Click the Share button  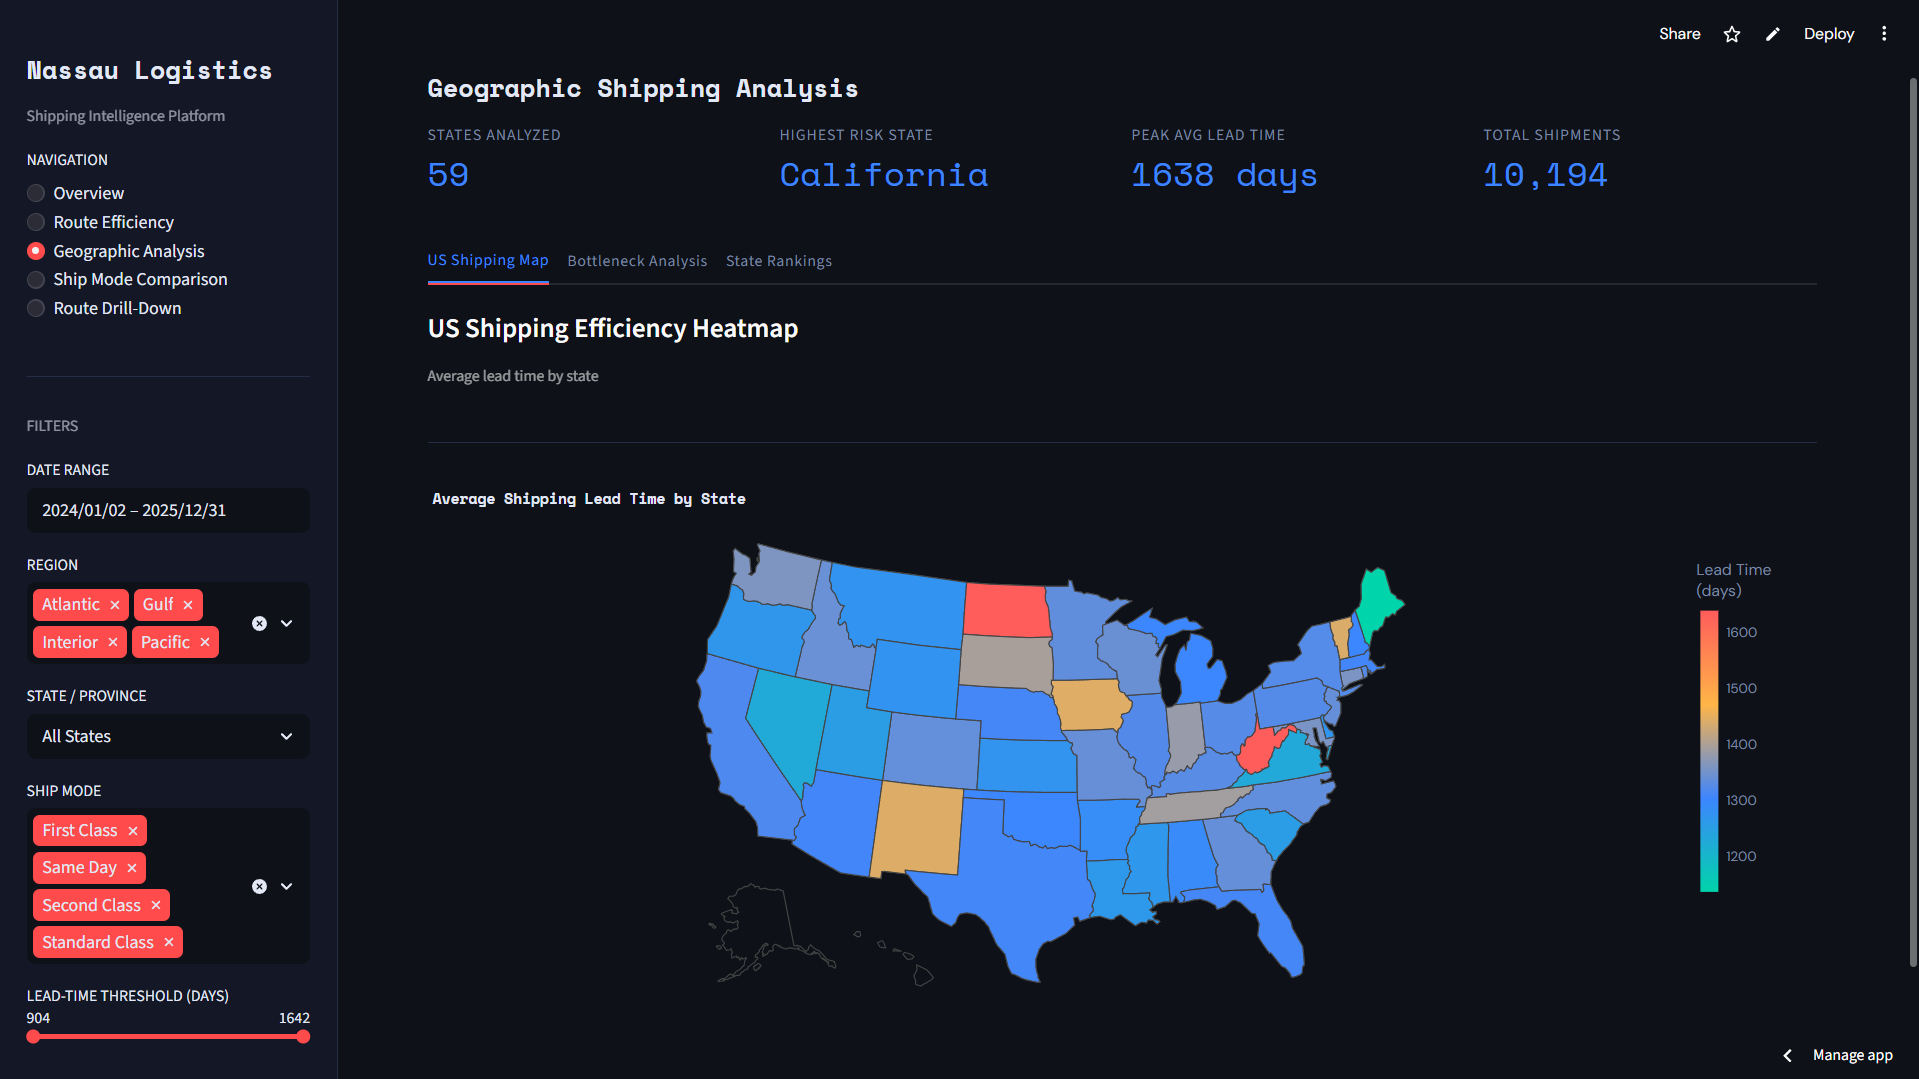(1679, 33)
